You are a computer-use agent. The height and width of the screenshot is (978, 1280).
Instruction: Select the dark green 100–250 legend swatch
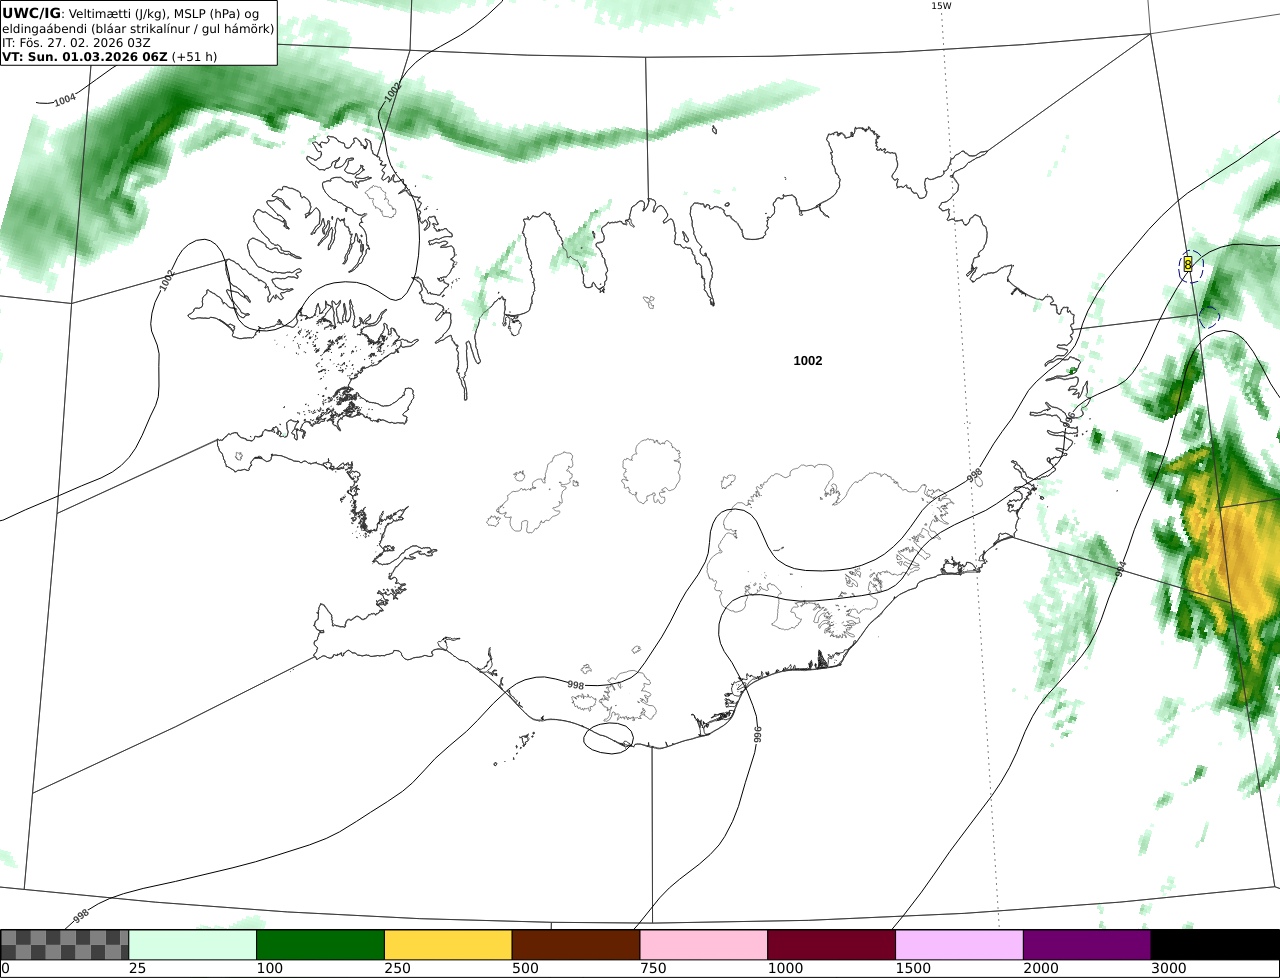(x=321, y=944)
